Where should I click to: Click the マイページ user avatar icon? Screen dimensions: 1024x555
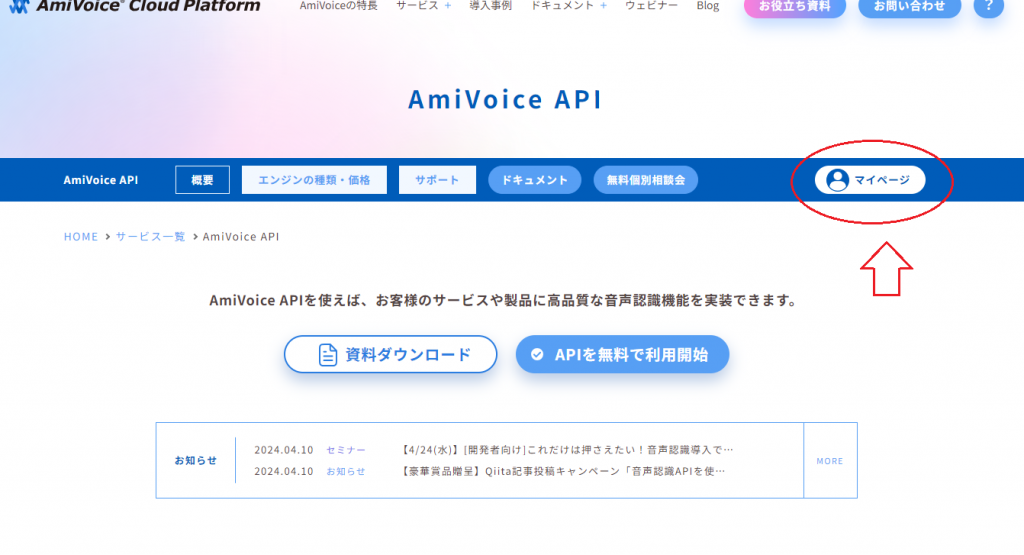(837, 180)
